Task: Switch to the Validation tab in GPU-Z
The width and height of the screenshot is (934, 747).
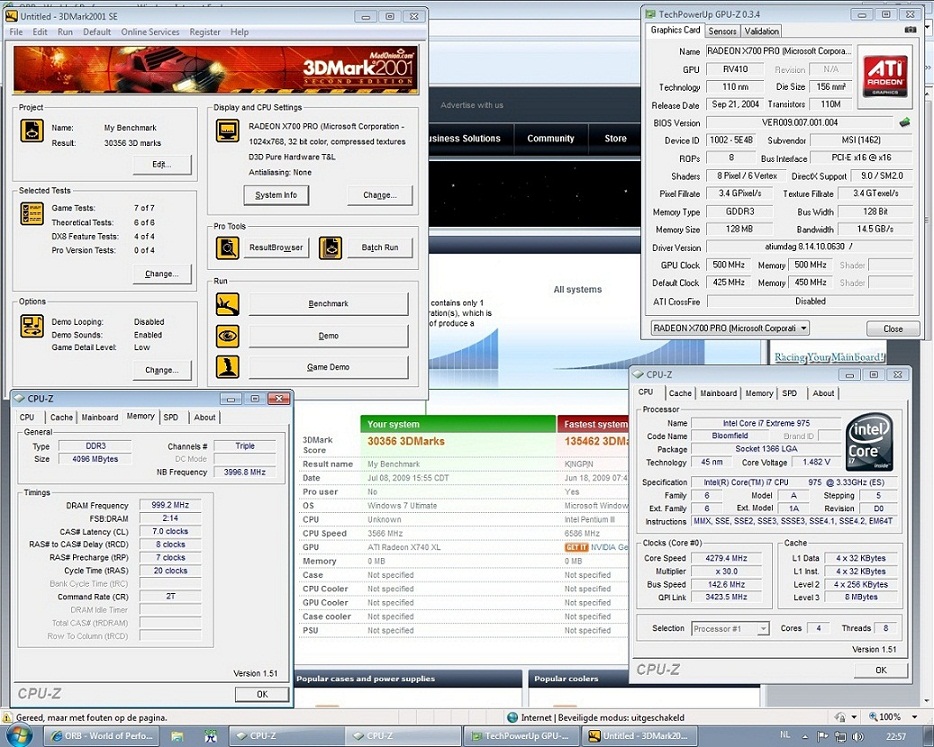Action: pyautogui.click(x=761, y=31)
